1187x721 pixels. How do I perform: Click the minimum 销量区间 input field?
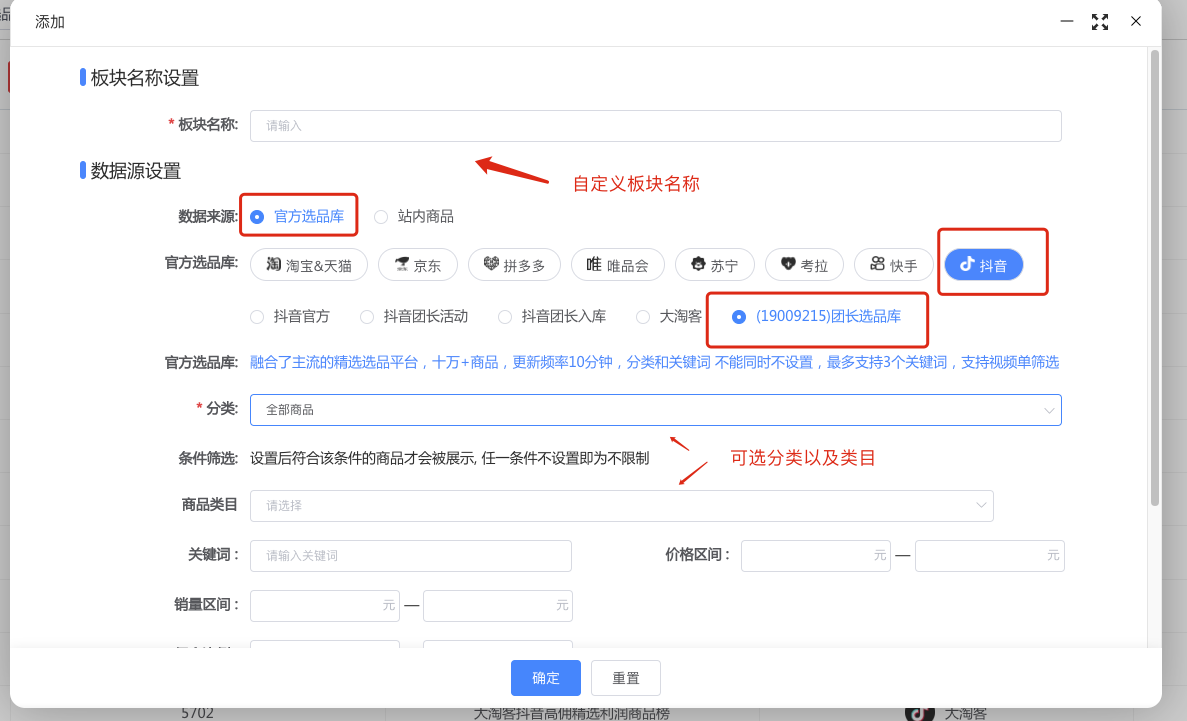coord(325,606)
